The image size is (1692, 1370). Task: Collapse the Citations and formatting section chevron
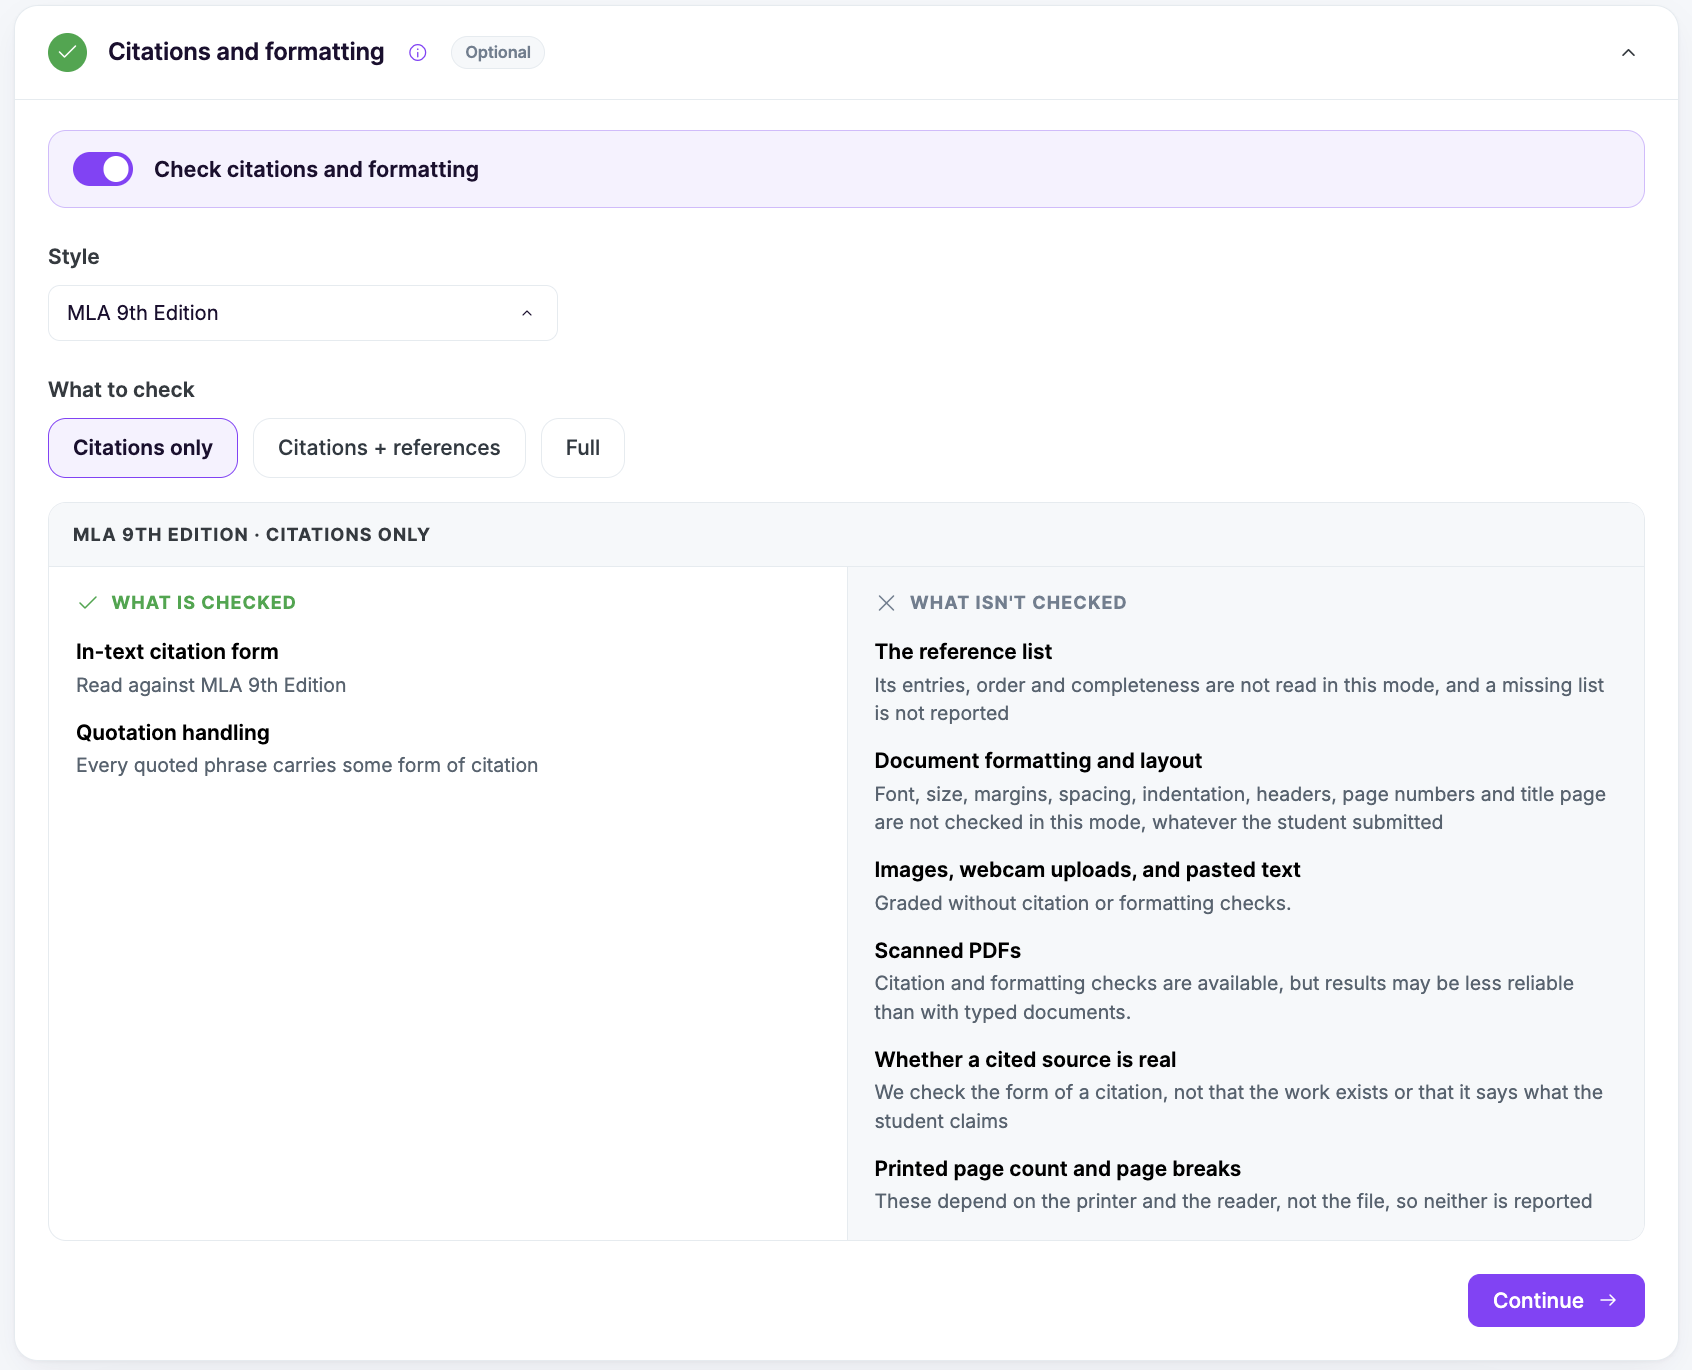pos(1628,52)
